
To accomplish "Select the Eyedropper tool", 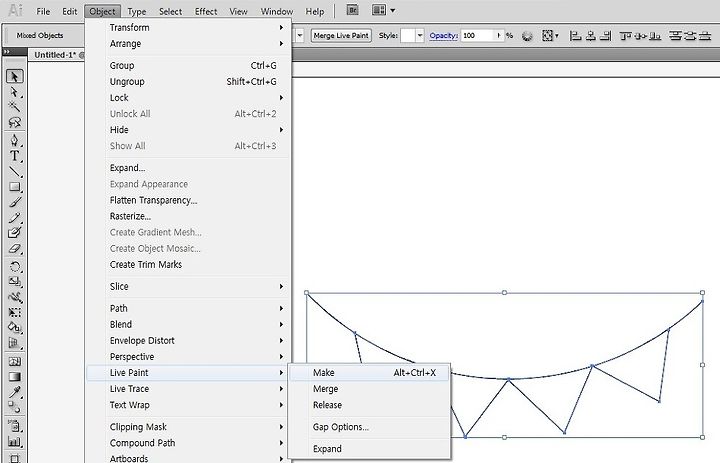I will pyautogui.click(x=15, y=392).
